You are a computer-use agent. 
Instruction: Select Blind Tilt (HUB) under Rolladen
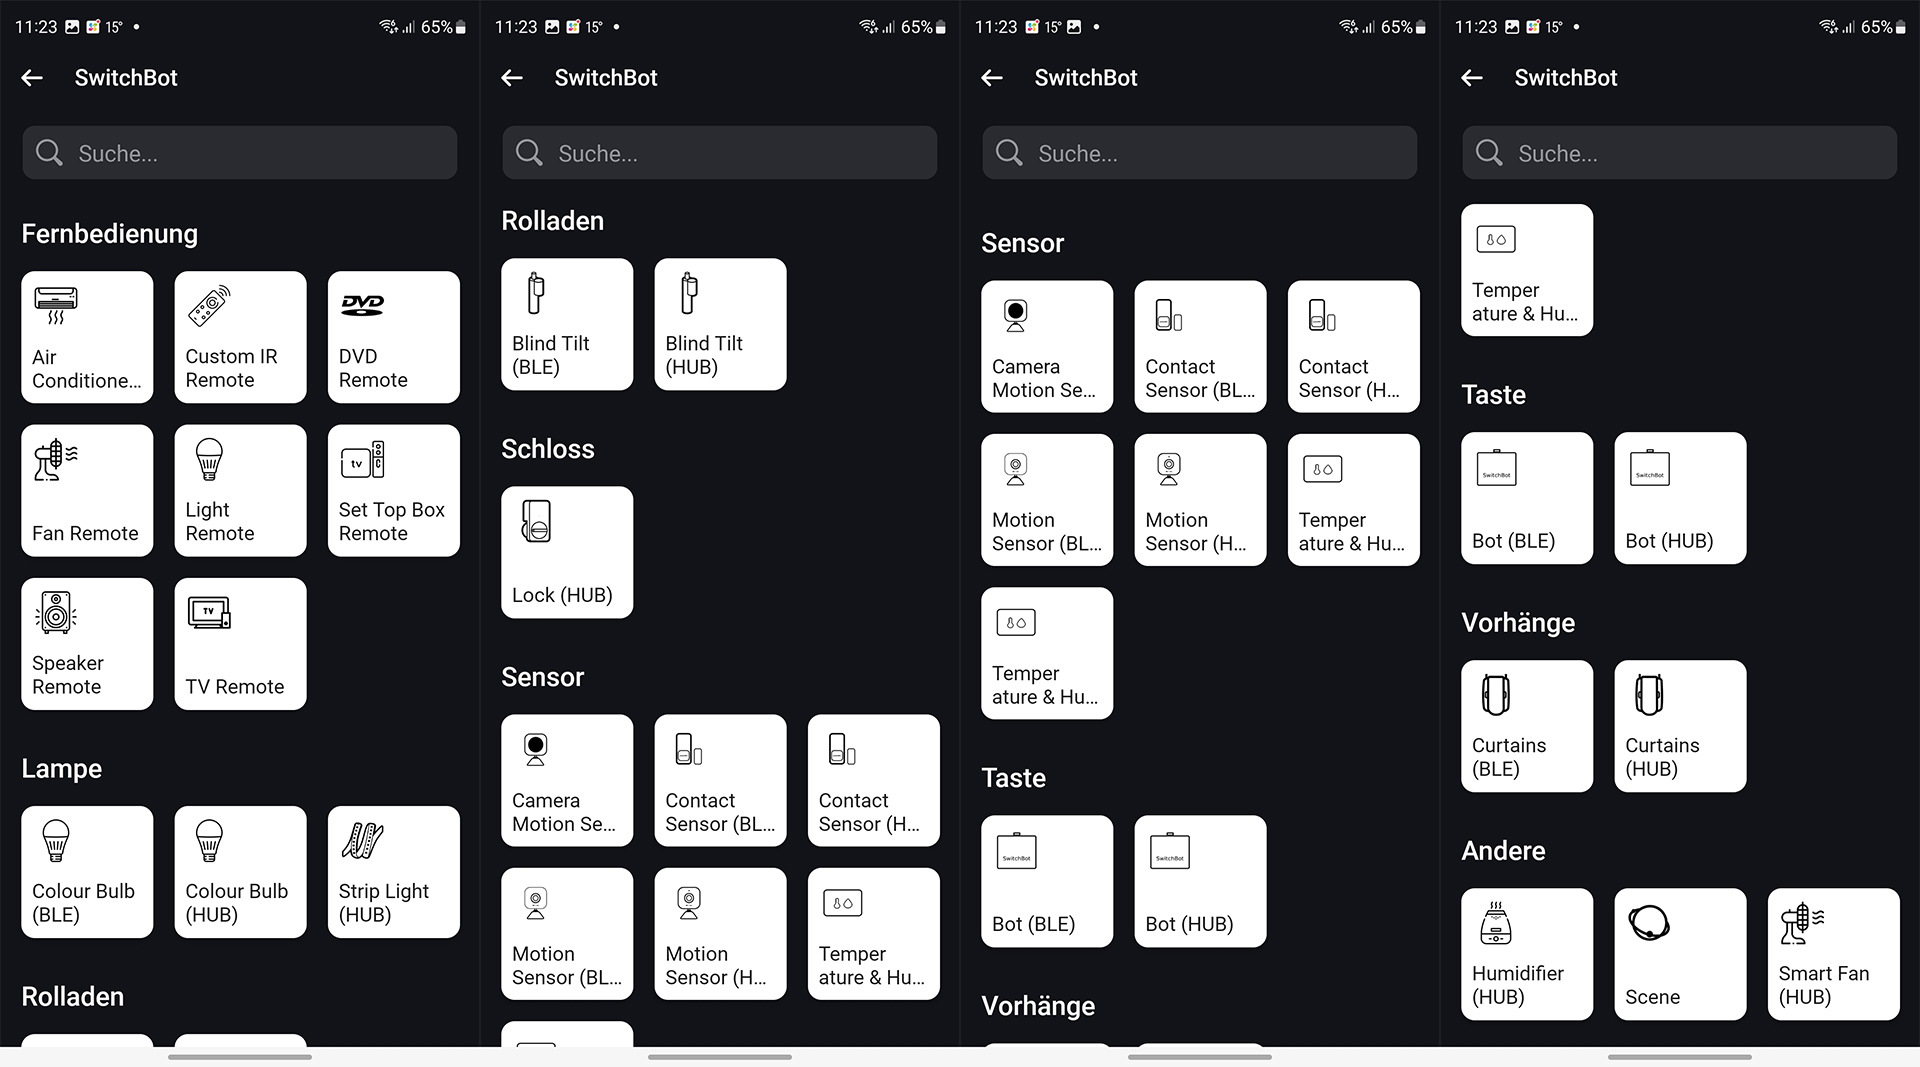click(720, 324)
